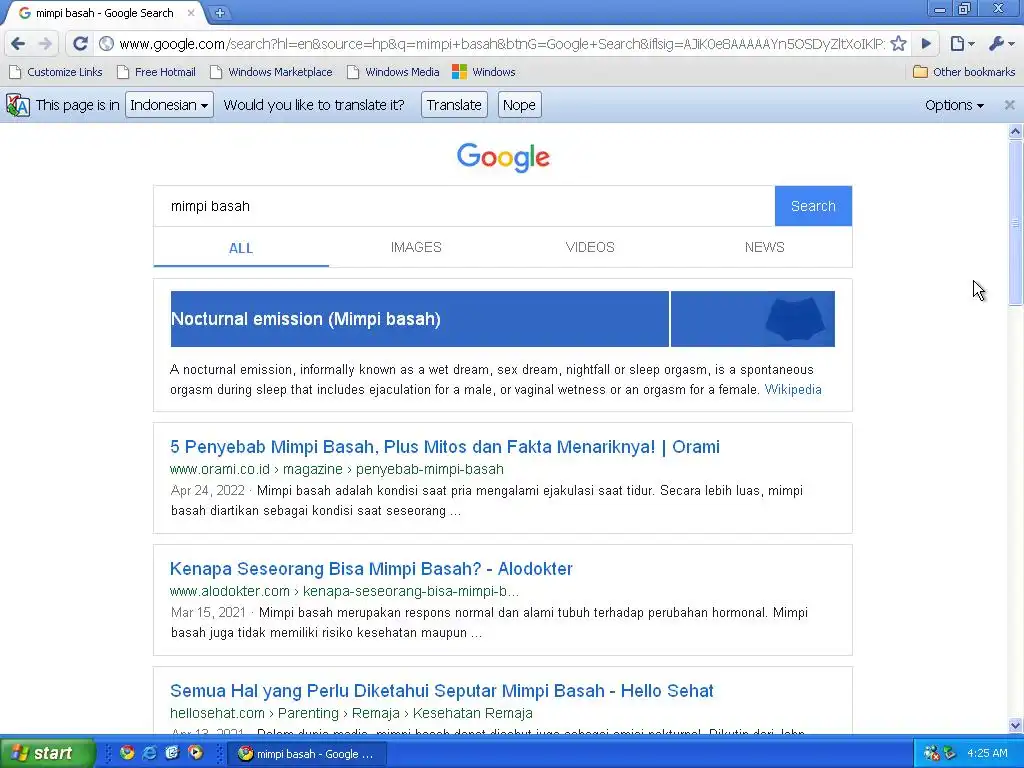Open translate Options dropdown

pos(954,105)
